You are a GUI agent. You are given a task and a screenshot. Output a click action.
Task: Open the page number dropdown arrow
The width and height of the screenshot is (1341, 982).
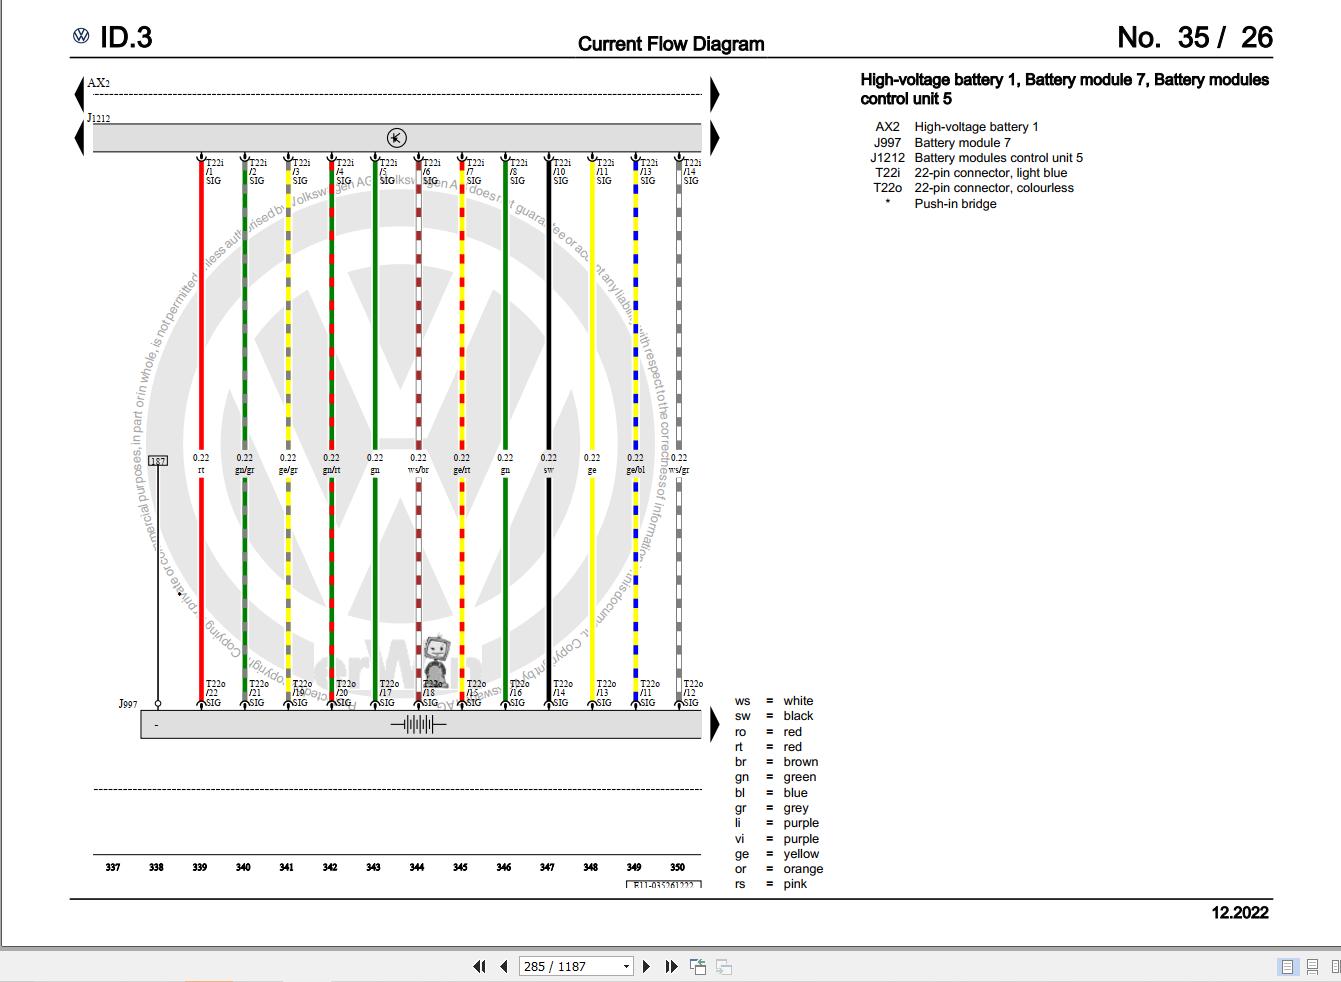click(x=627, y=966)
